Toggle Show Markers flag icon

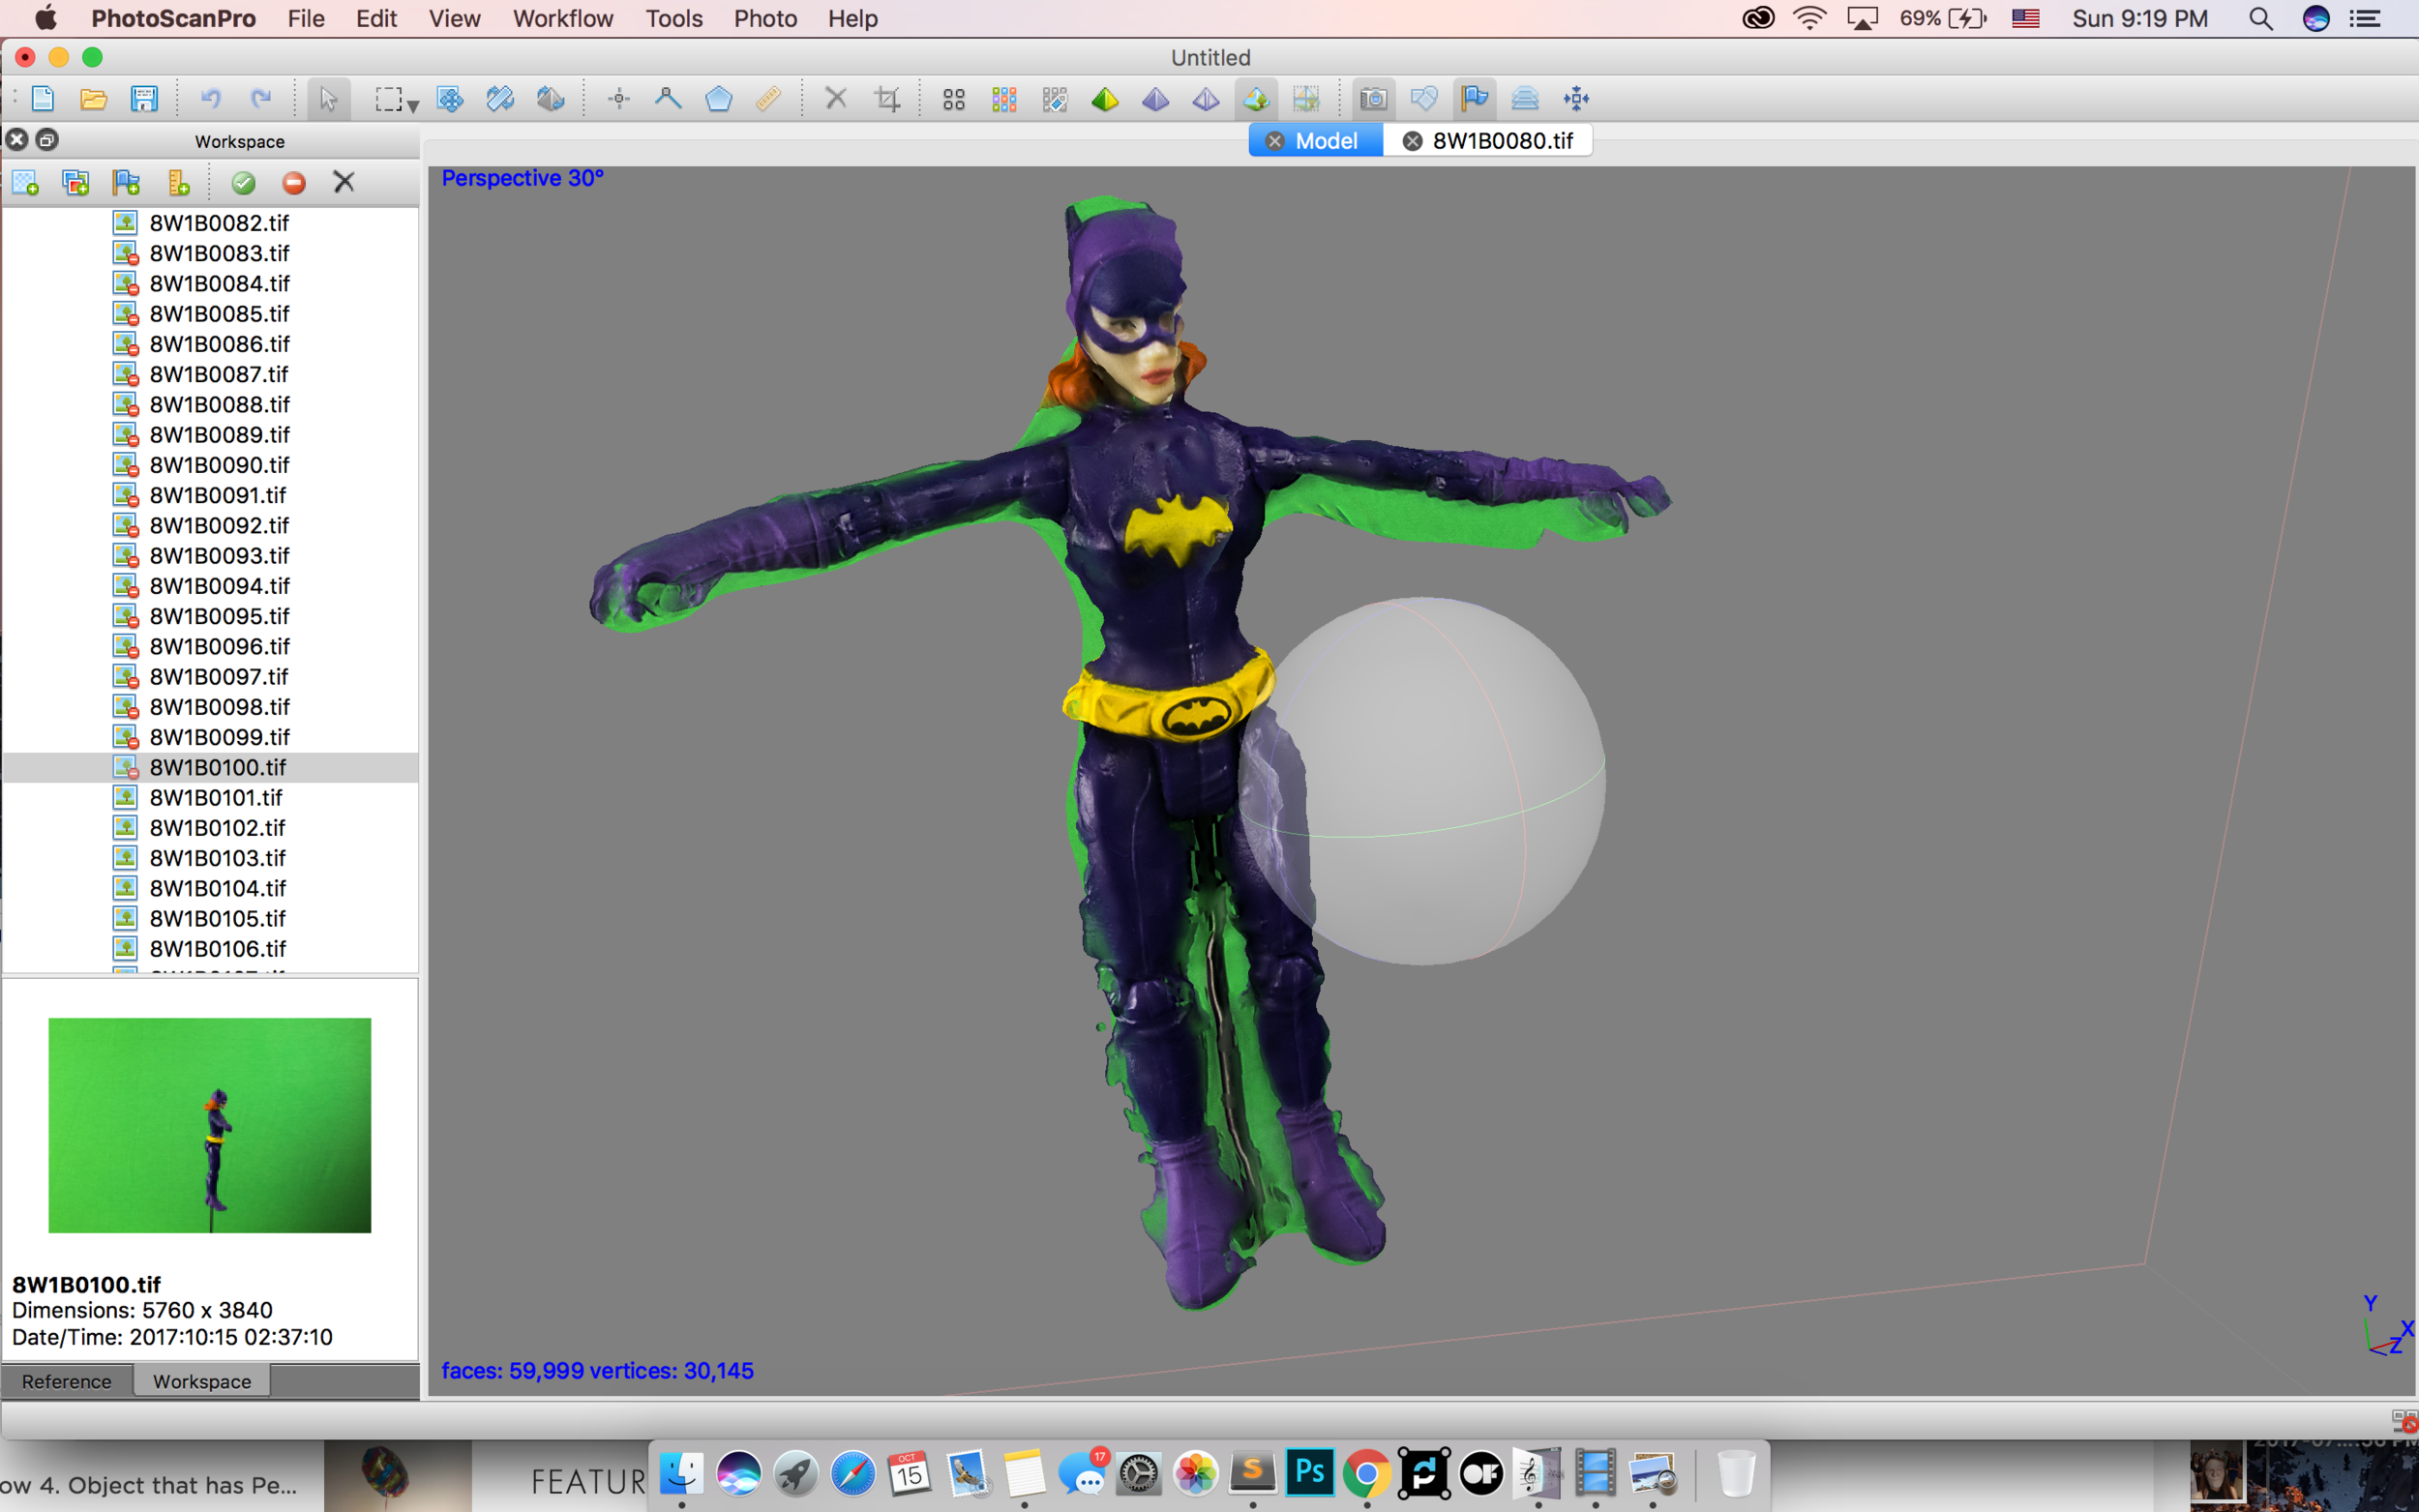pyautogui.click(x=1474, y=98)
